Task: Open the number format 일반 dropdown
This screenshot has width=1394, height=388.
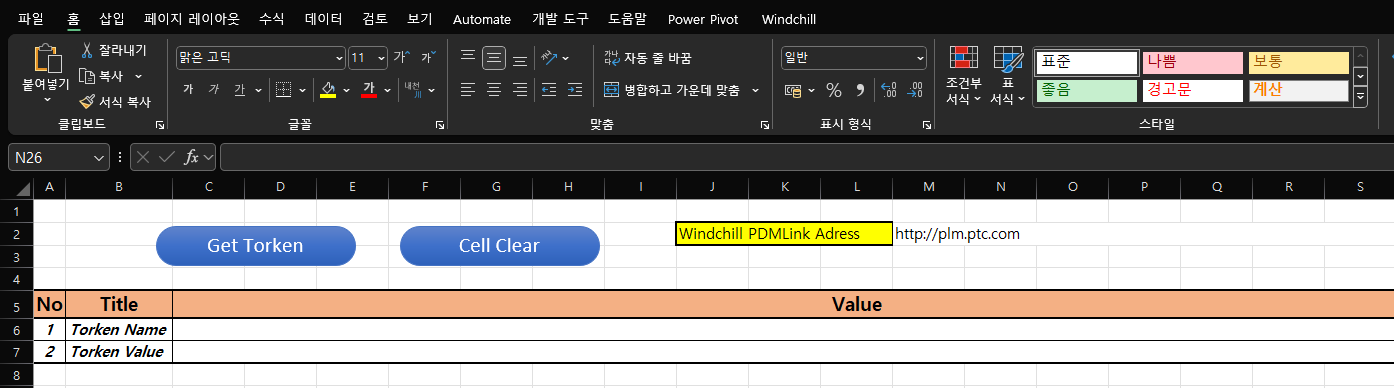Action: 920,58
